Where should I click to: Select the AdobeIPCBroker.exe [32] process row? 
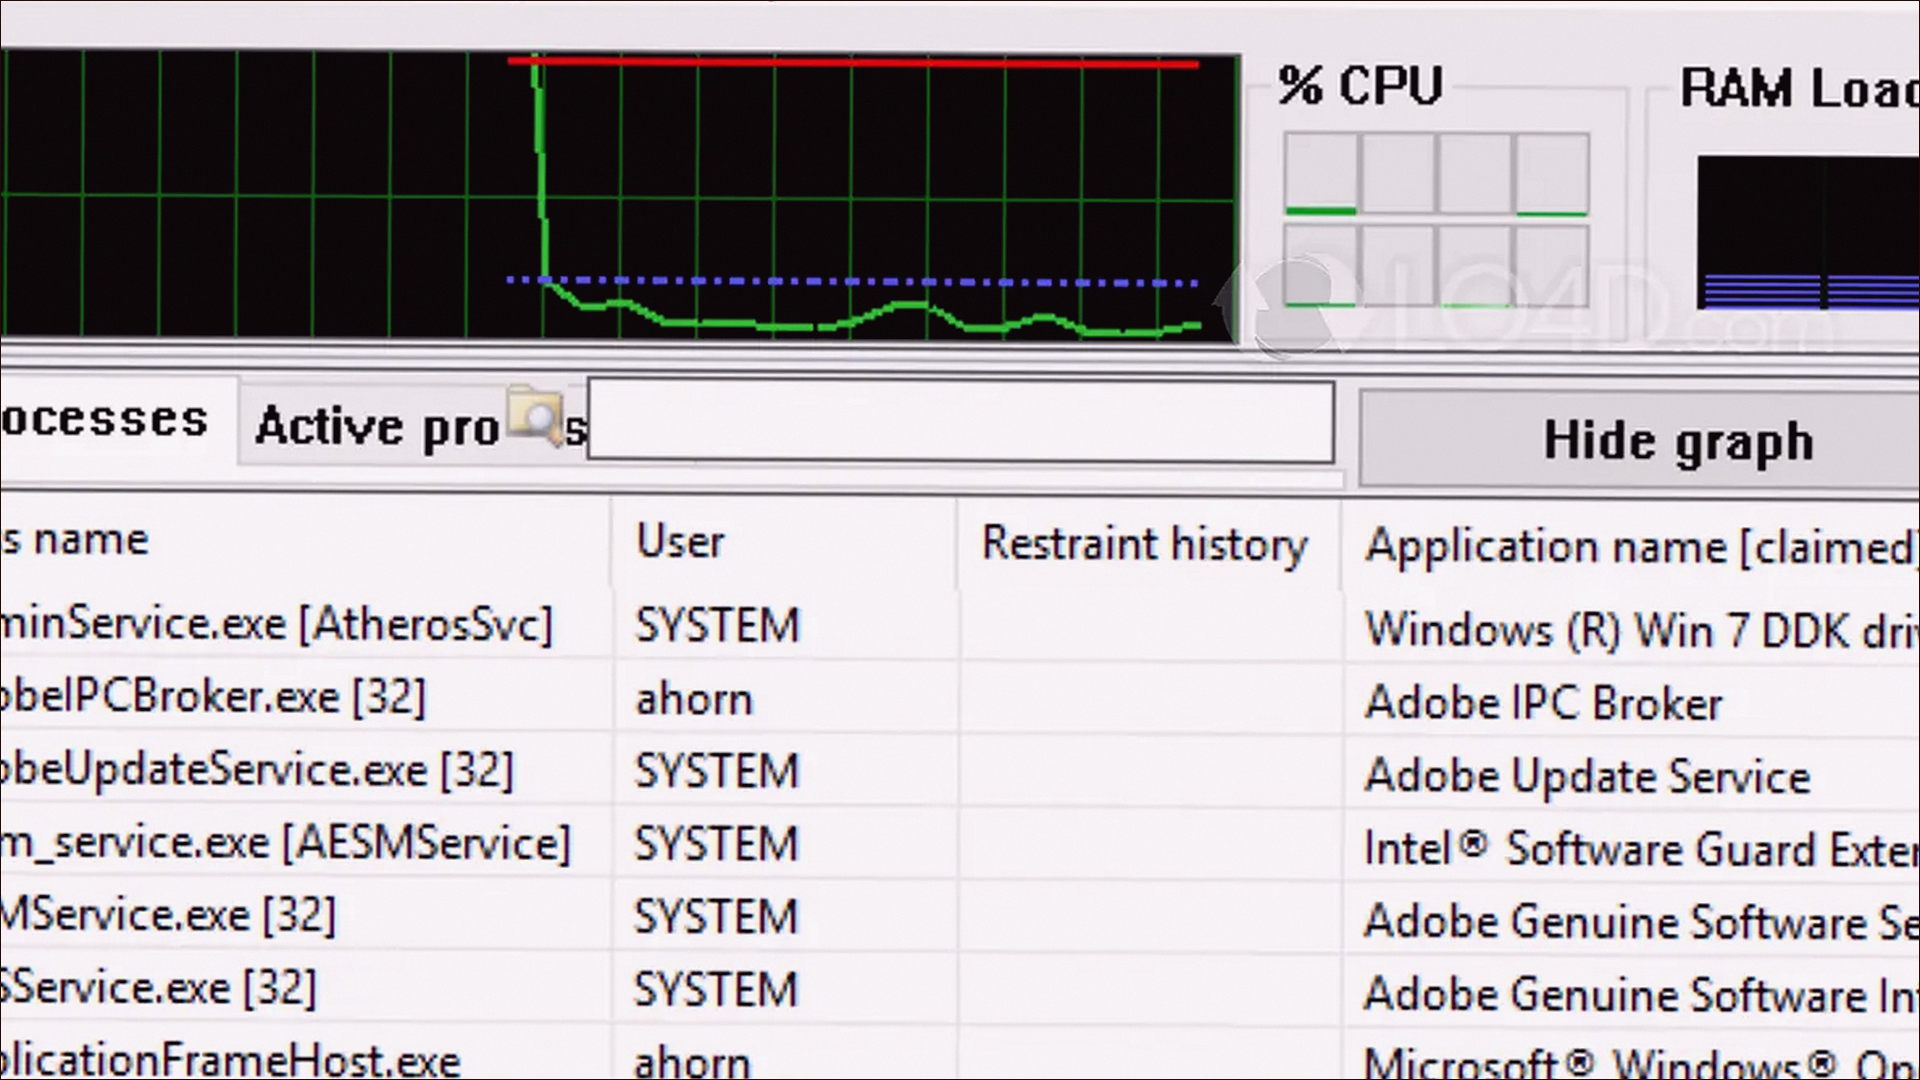click(x=960, y=698)
